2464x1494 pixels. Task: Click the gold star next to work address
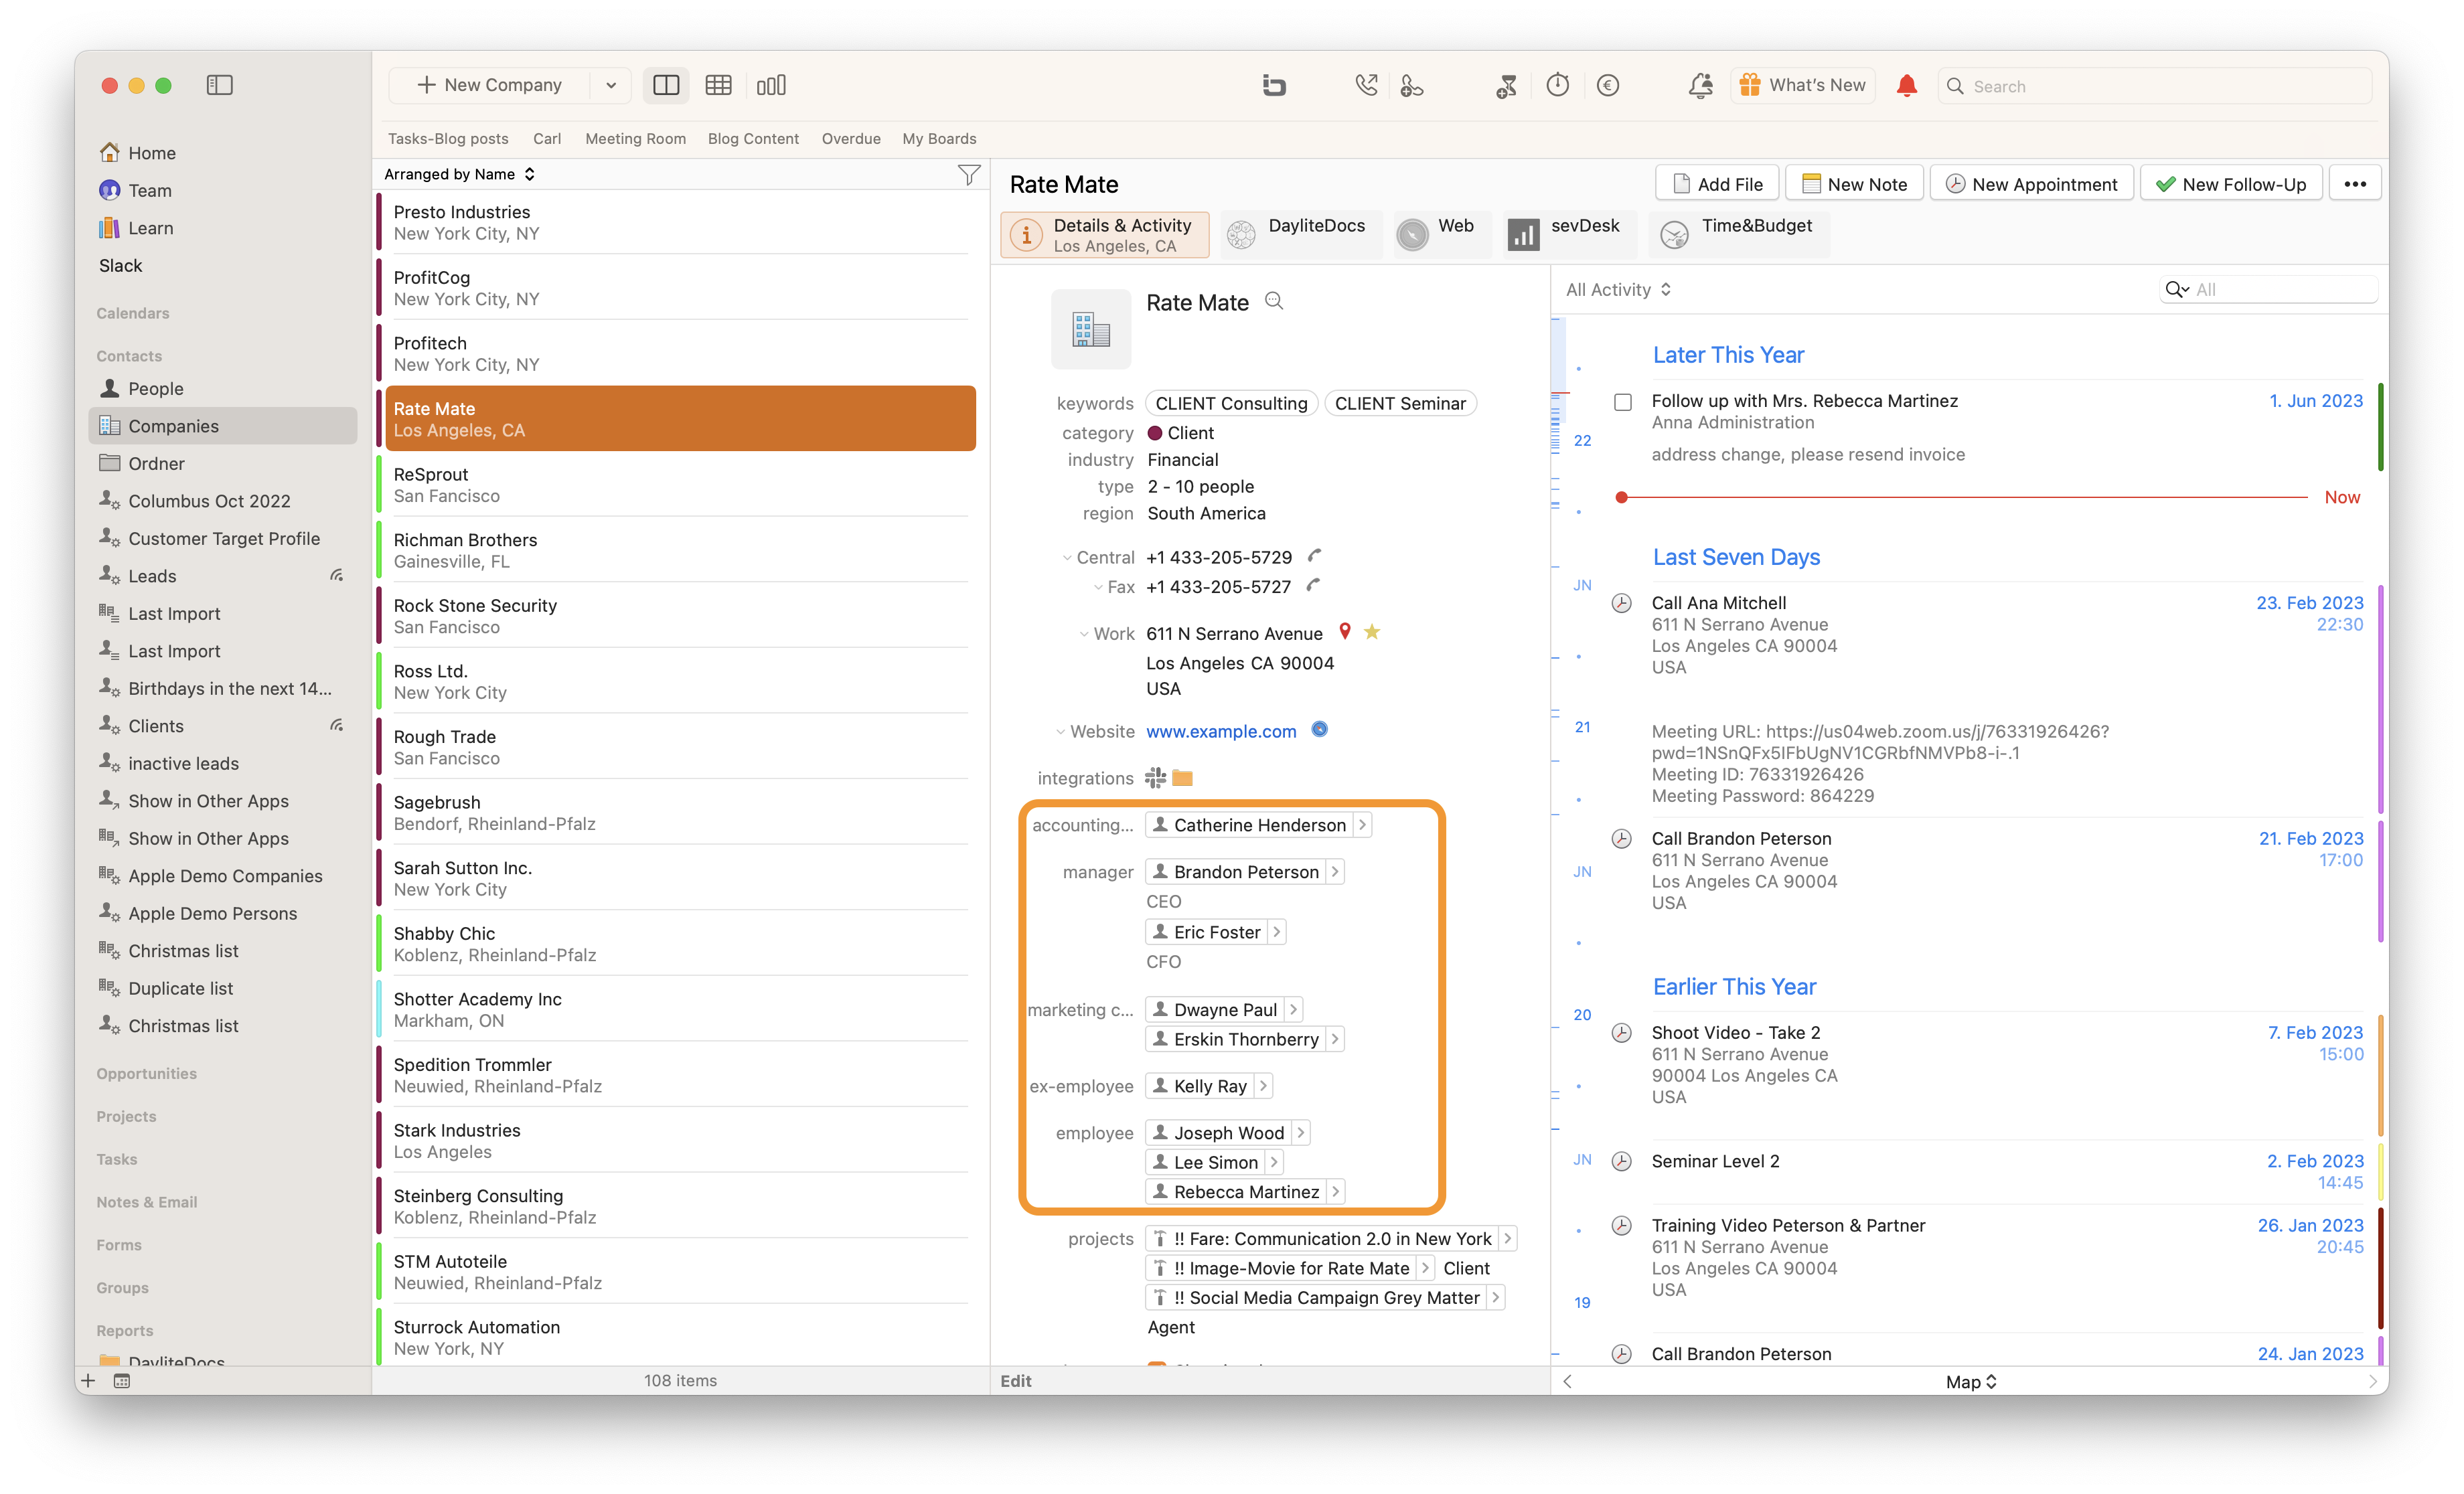(1372, 632)
